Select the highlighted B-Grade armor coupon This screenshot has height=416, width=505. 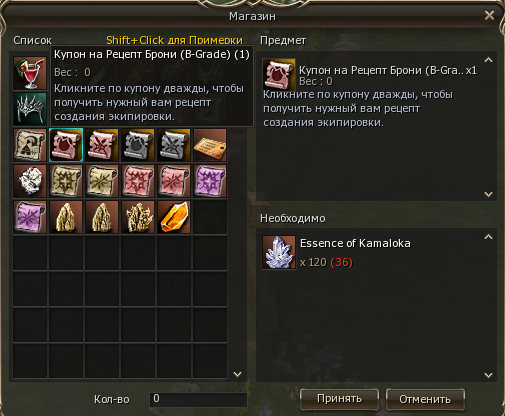(66, 145)
